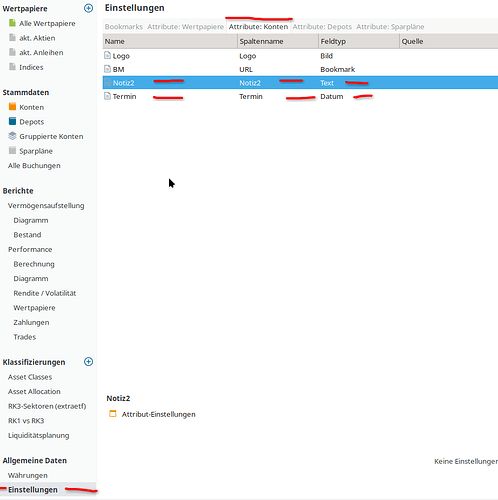Add a new Wertpapiere entry with the plus icon
Screen dimensions: 498x500
[88, 8]
